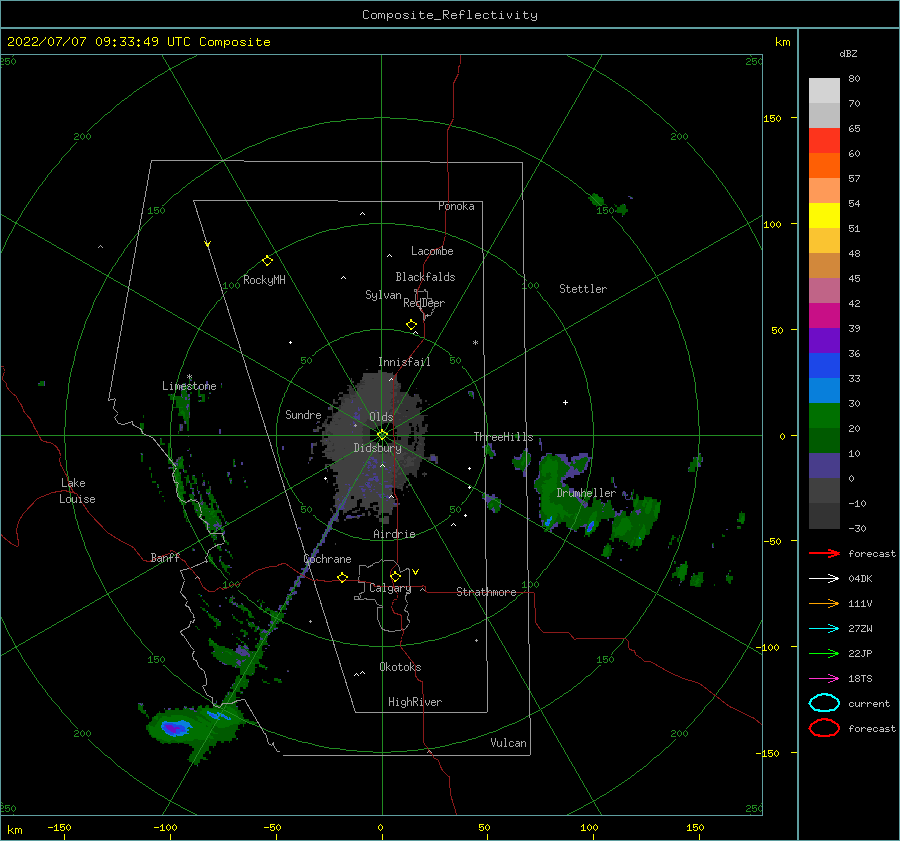Click the Drumheller city label
The height and width of the screenshot is (841, 900).
click(586, 493)
